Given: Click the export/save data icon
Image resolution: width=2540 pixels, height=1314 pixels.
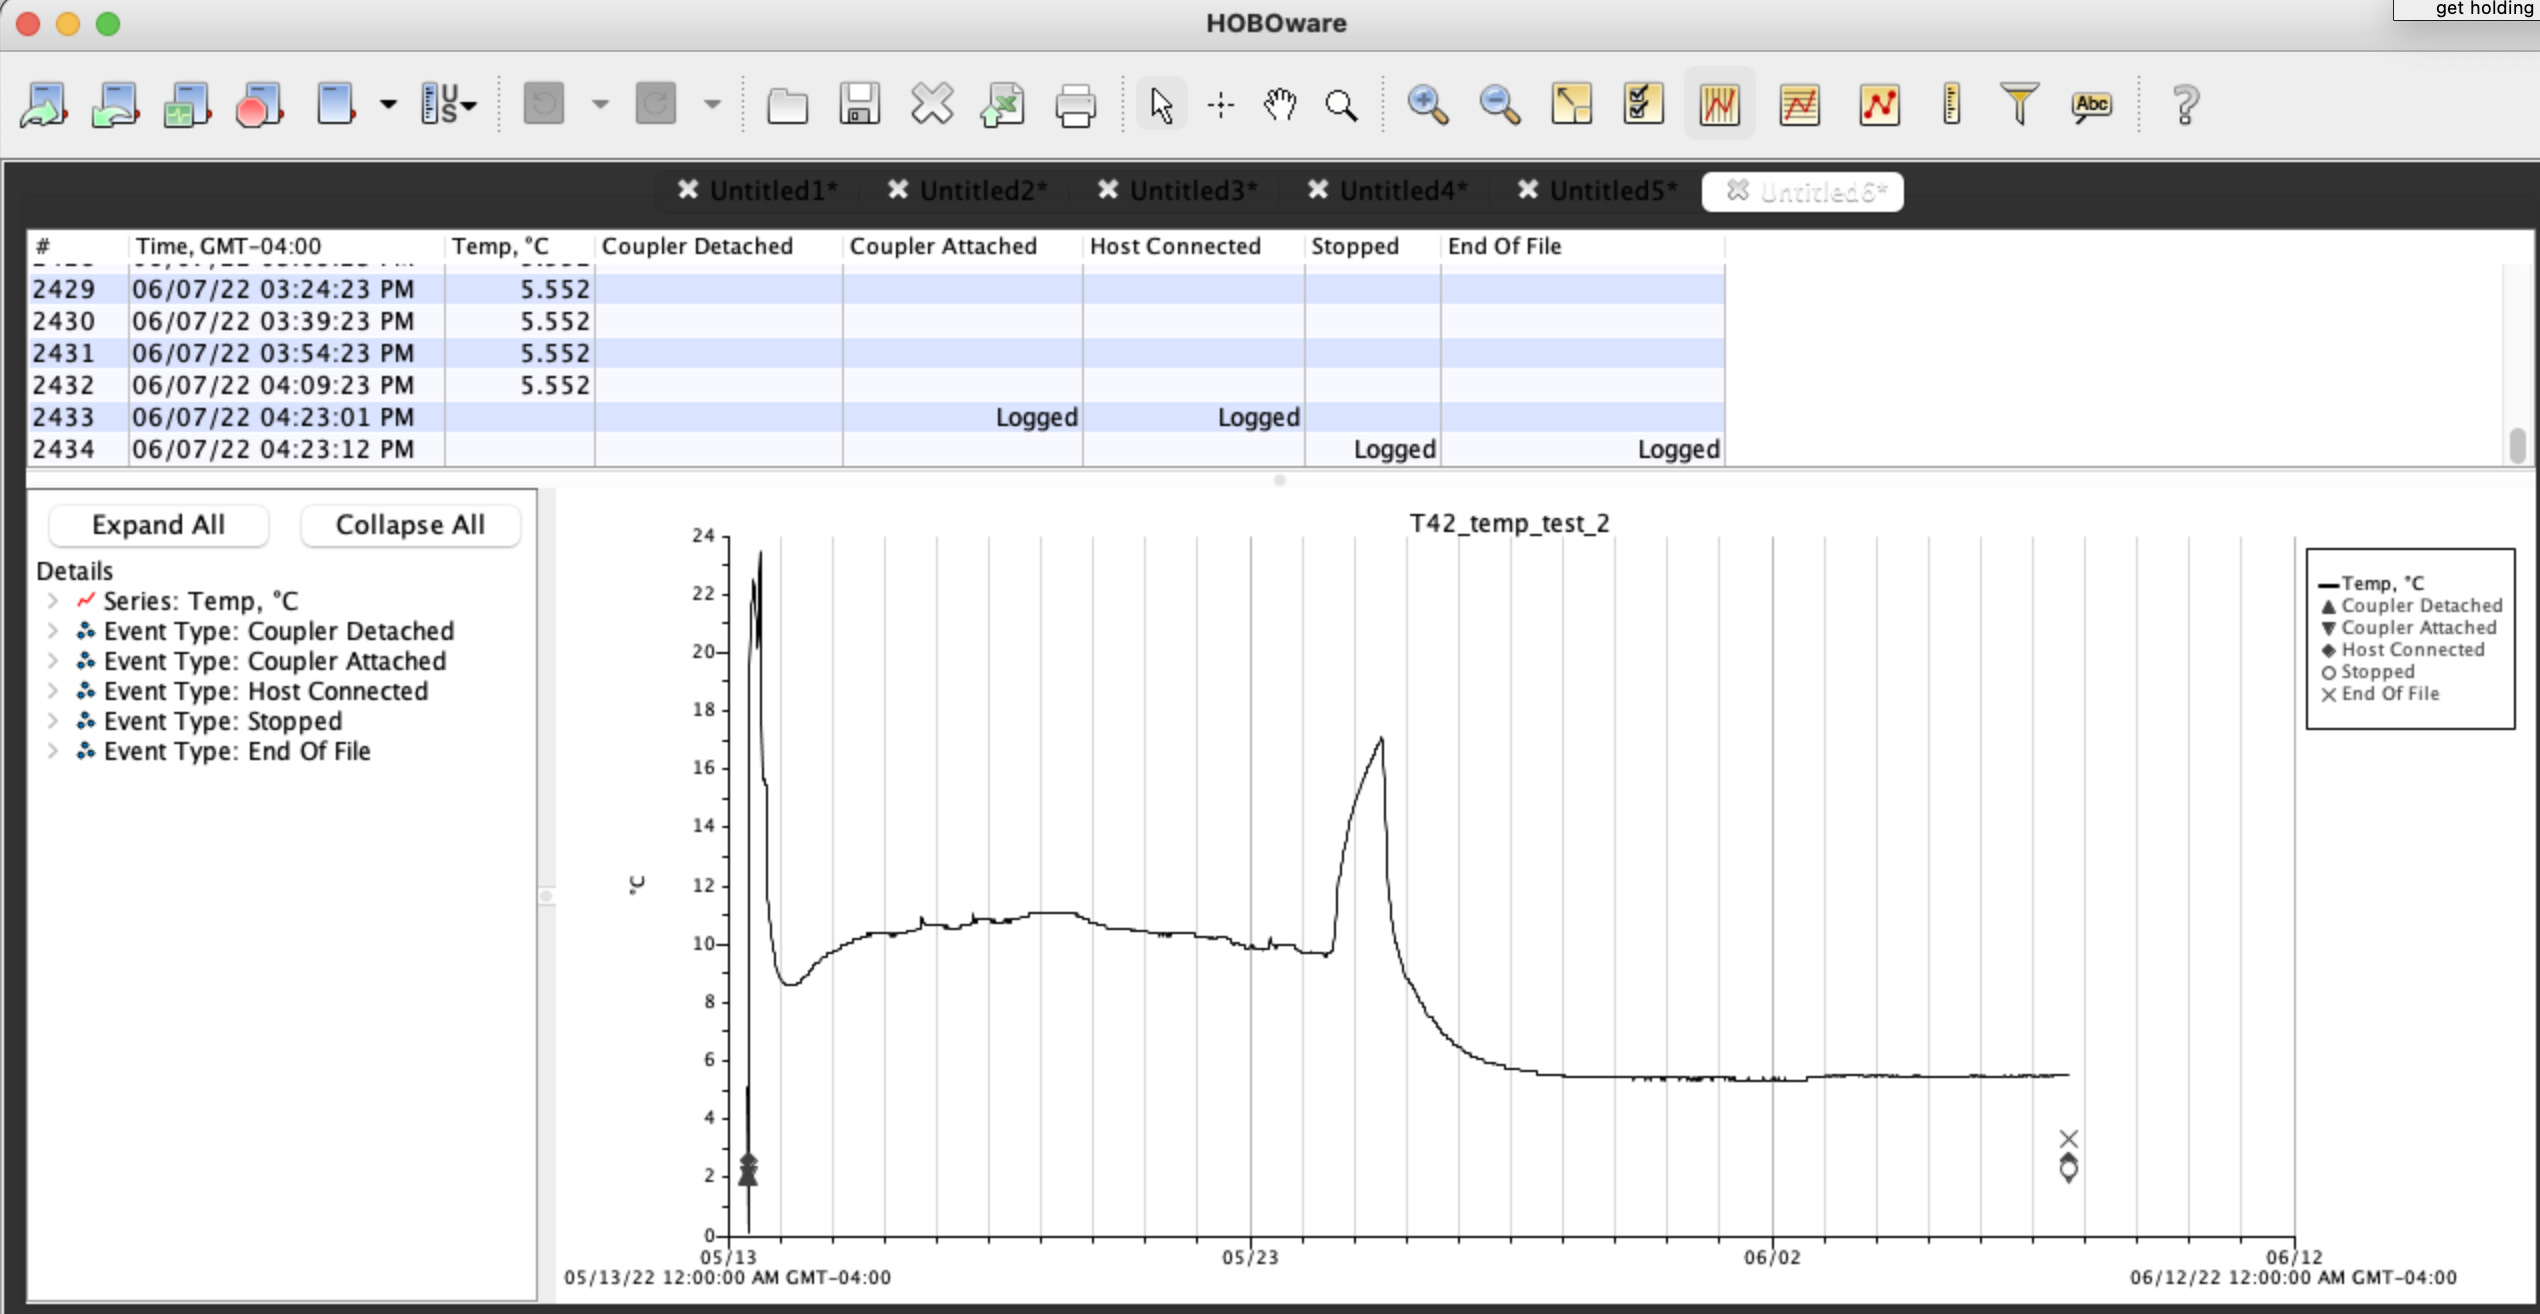Looking at the screenshot, I should pos(1000,104).
